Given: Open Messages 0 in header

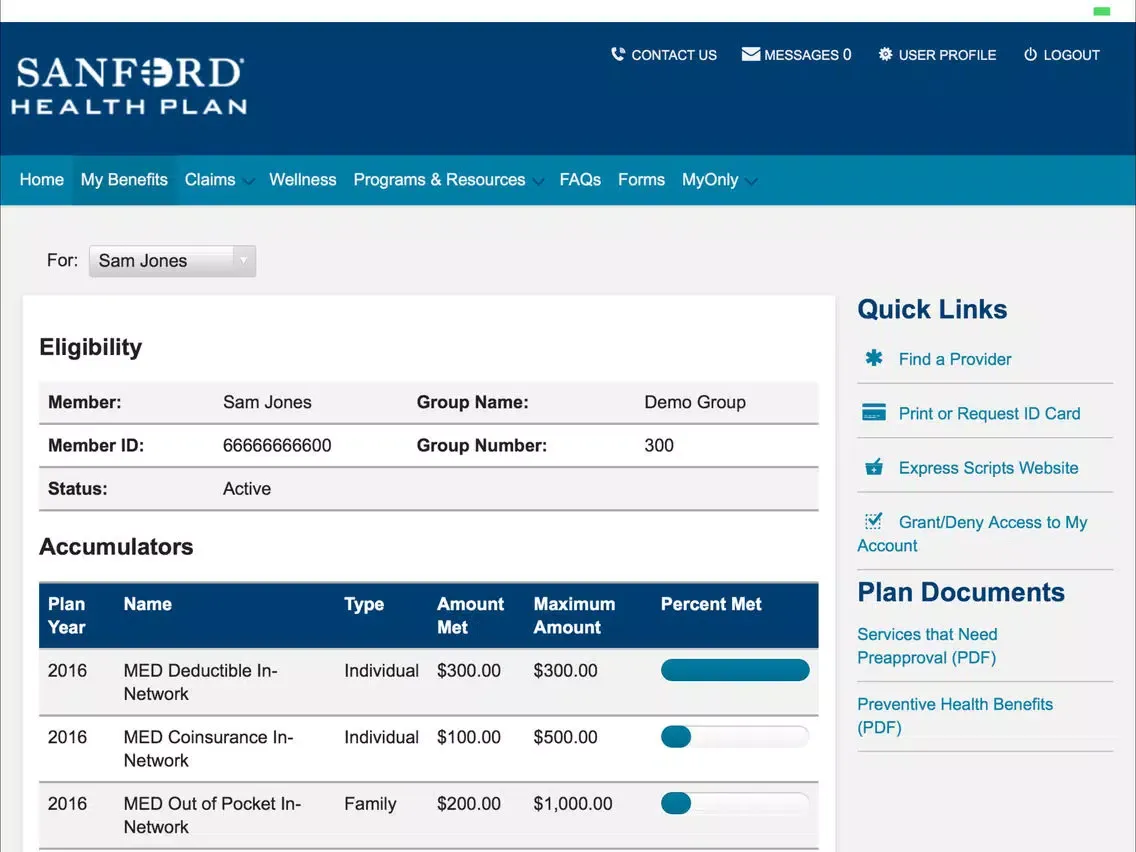Looking at the screenshot, I should tap(808, 55).
